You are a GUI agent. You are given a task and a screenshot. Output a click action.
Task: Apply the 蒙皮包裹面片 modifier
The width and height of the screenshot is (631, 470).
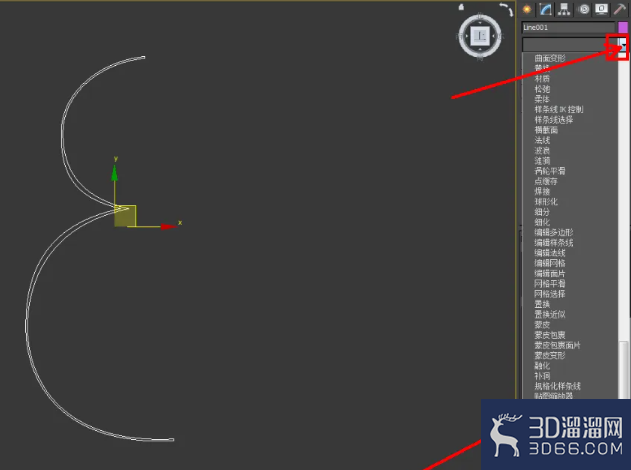coord(557,345)
